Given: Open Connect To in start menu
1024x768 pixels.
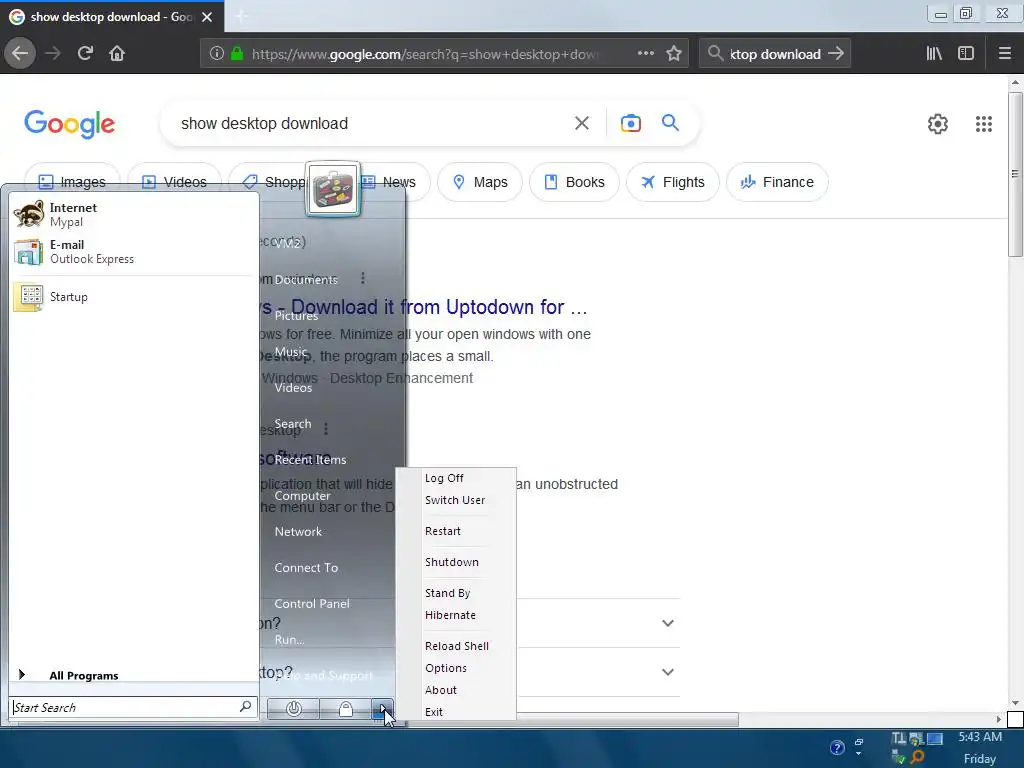Looking at the screenshot, I should pyautogui.click(x=306, y=568).
